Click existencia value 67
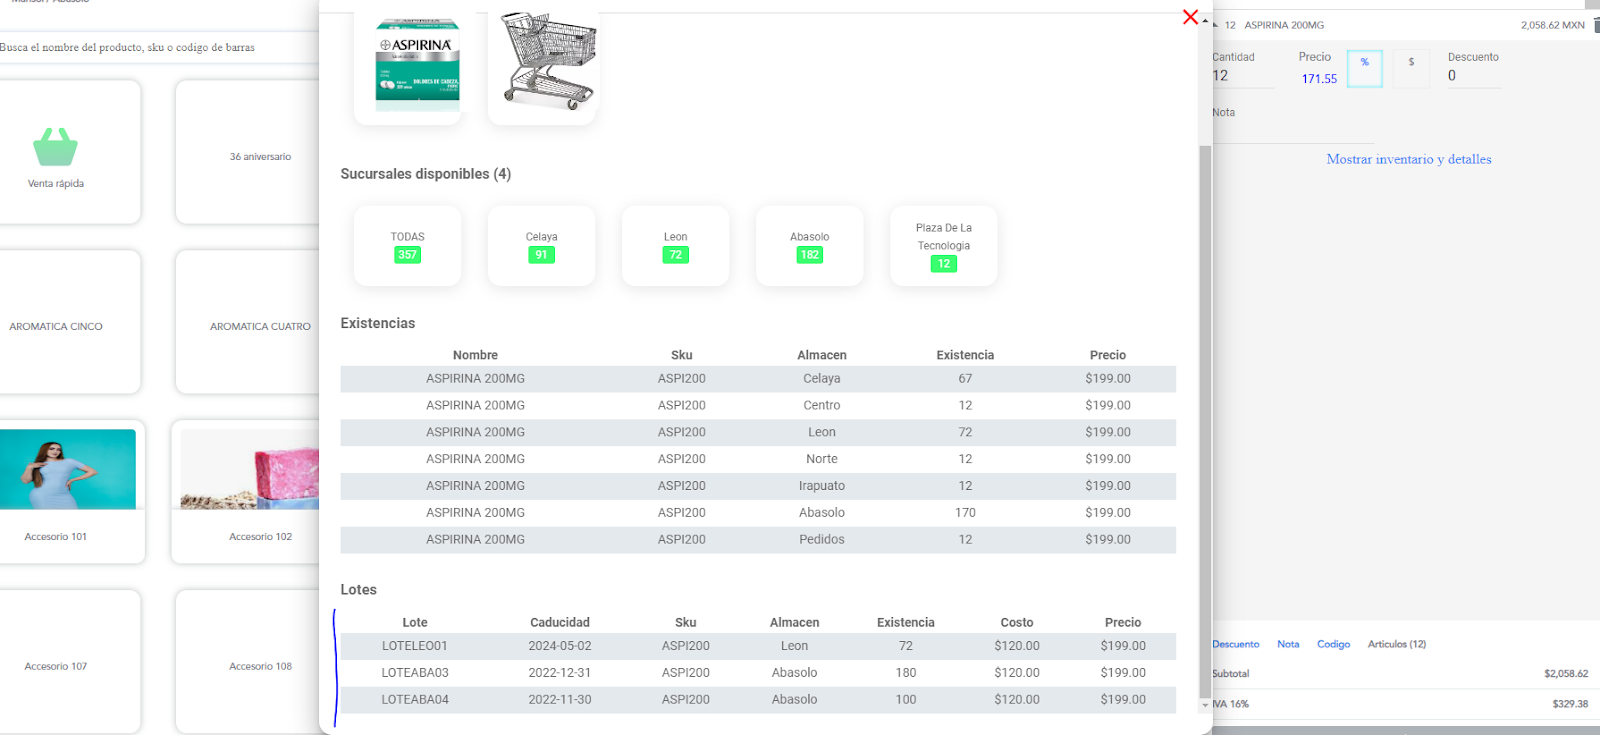The height and width of the screenshot is (735, 1600). point(965,379)
